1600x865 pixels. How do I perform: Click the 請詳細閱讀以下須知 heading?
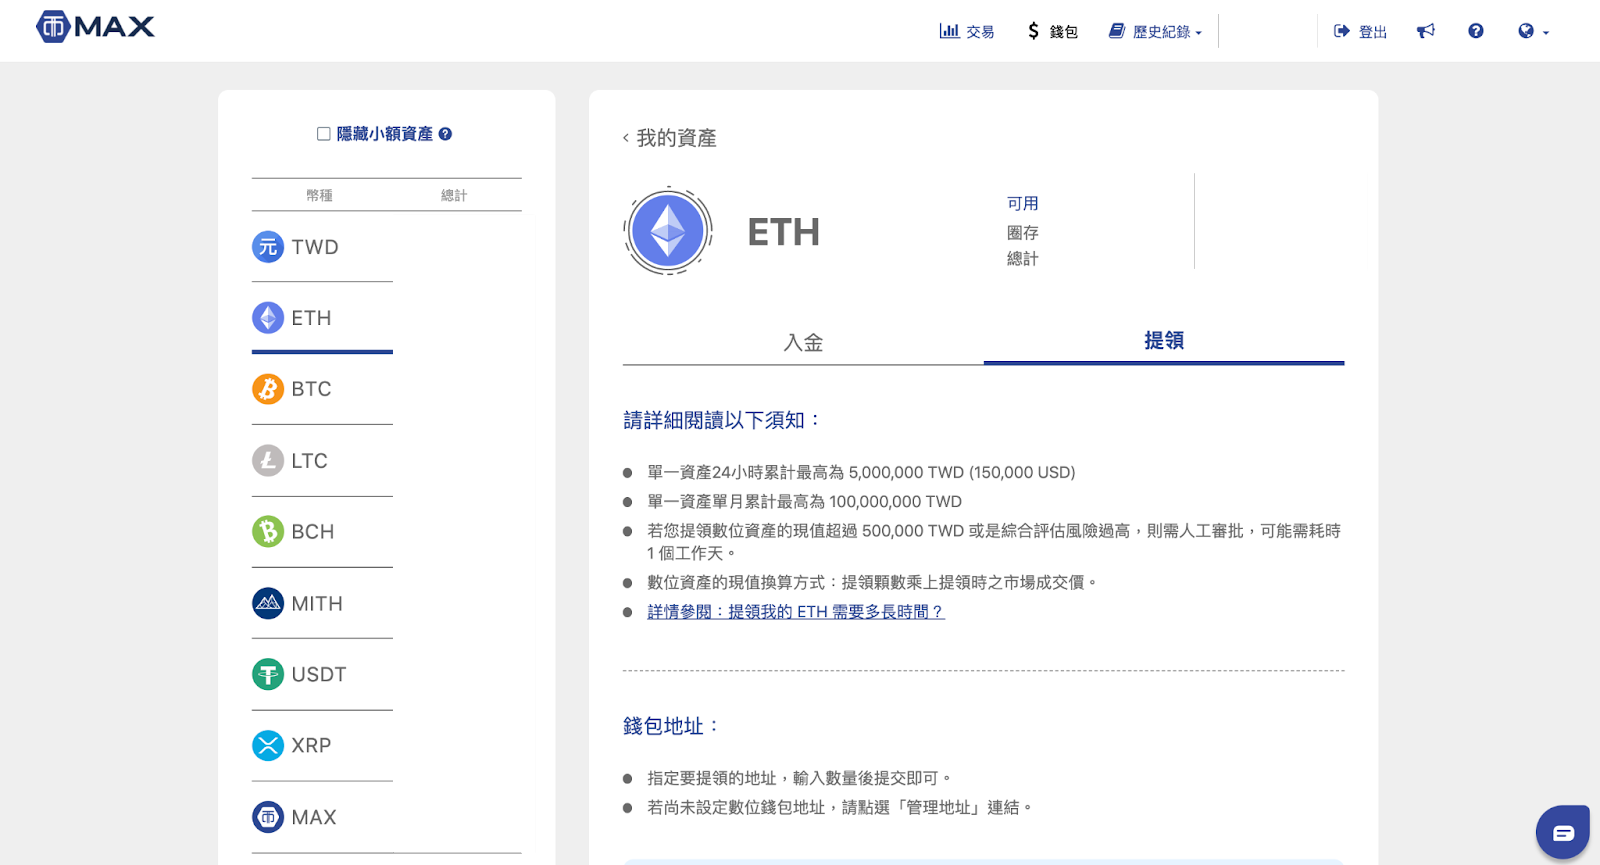(721, 420)
